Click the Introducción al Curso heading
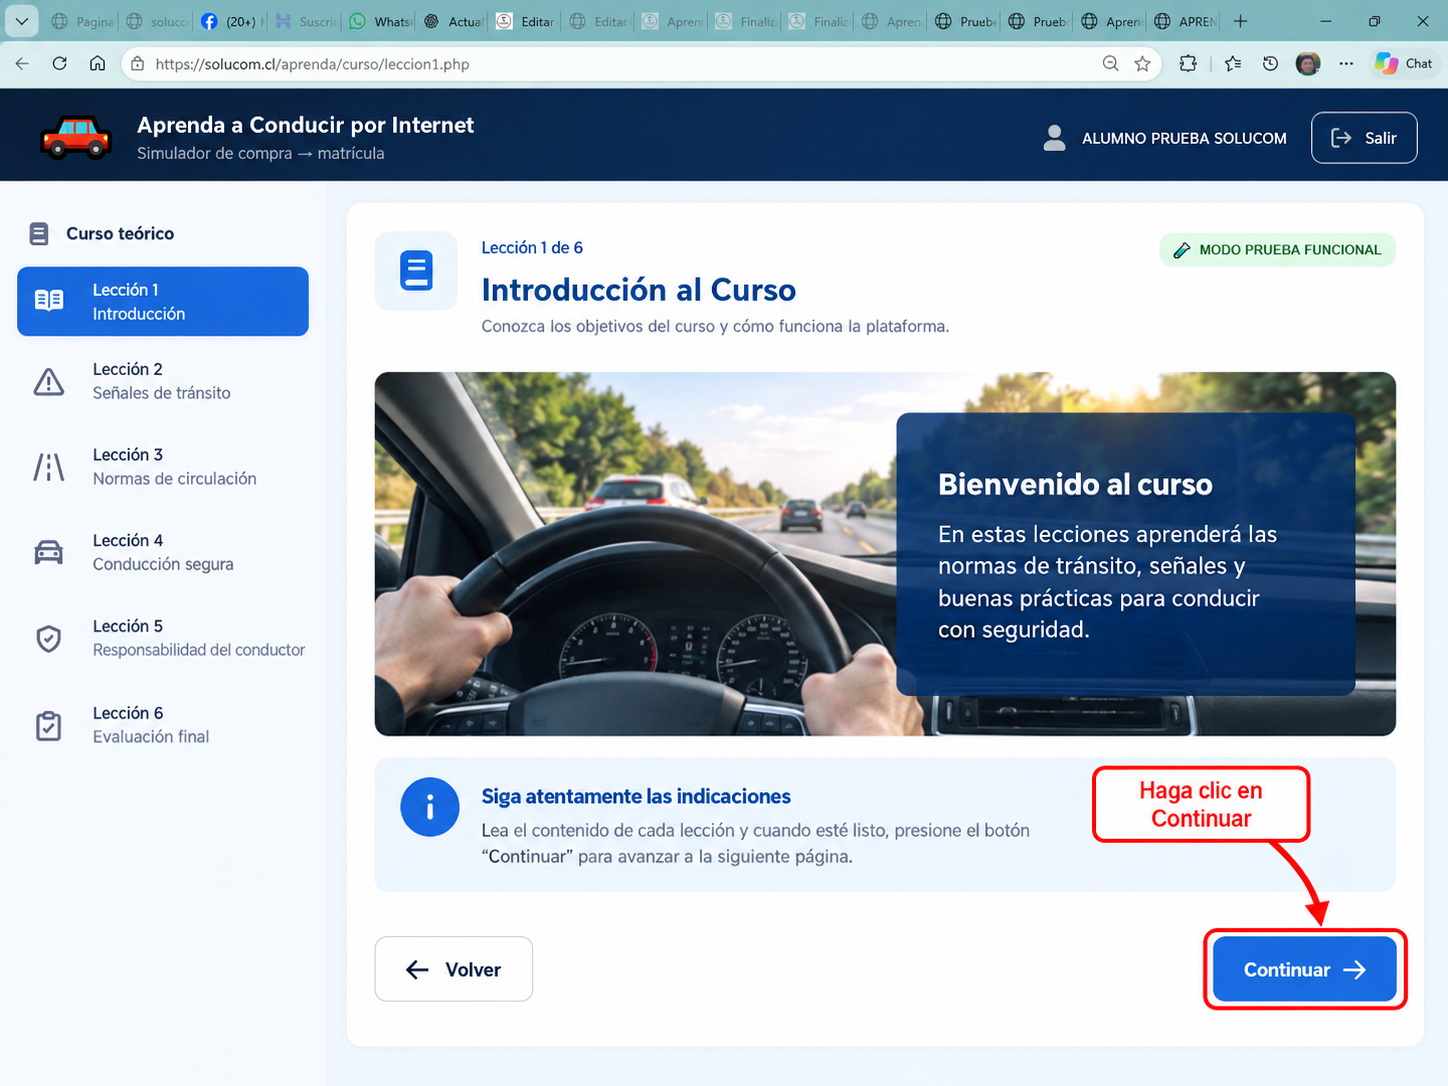 [638, 290]
